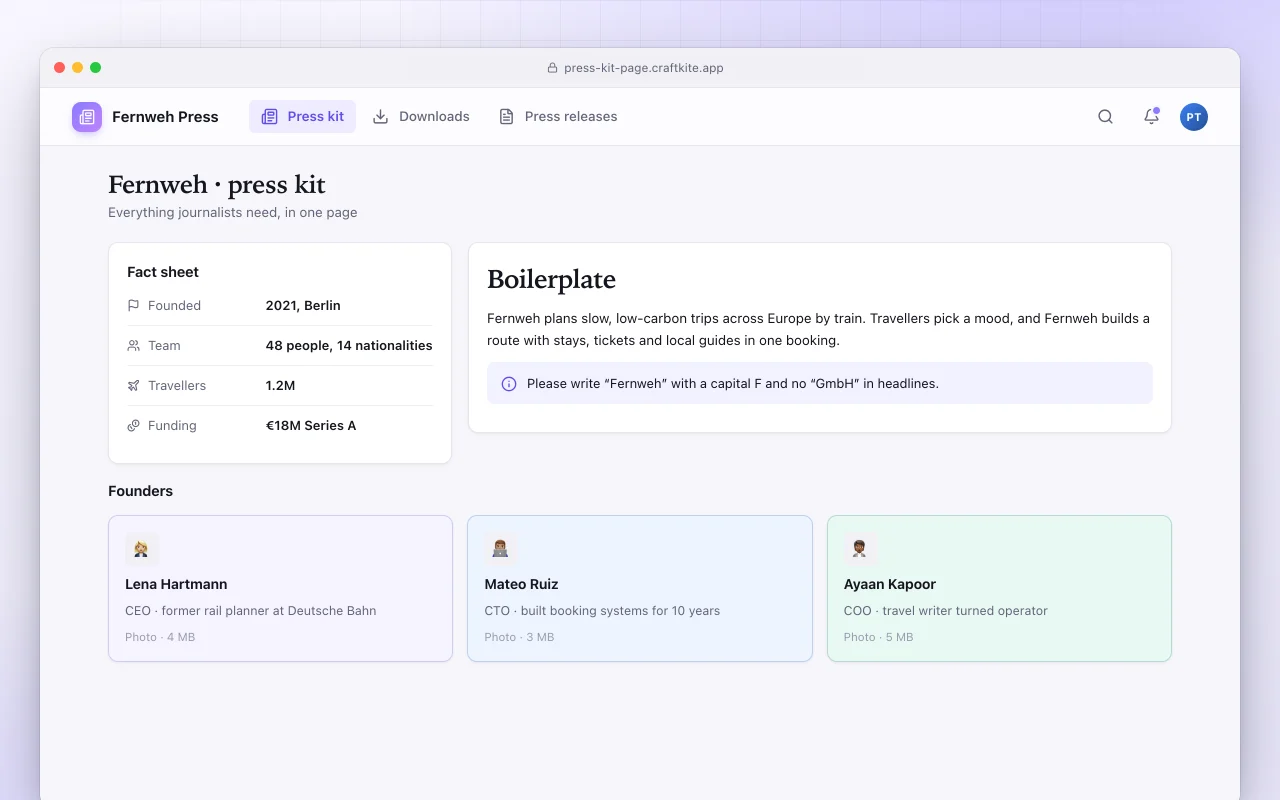Image resolution: width=1280 pixels, height=800 pixels.
Task: Click the 'Fernweh · press kit' title
Action: [x=217, y=185]
